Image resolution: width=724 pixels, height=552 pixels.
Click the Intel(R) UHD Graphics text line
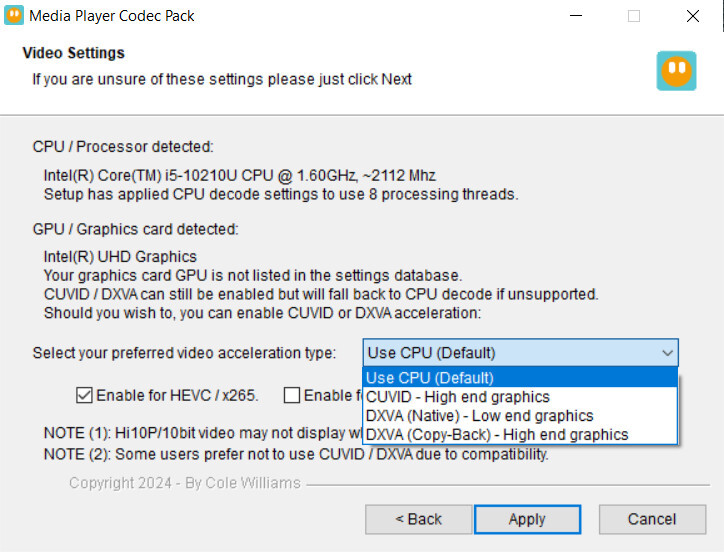[x=120, y=256]
